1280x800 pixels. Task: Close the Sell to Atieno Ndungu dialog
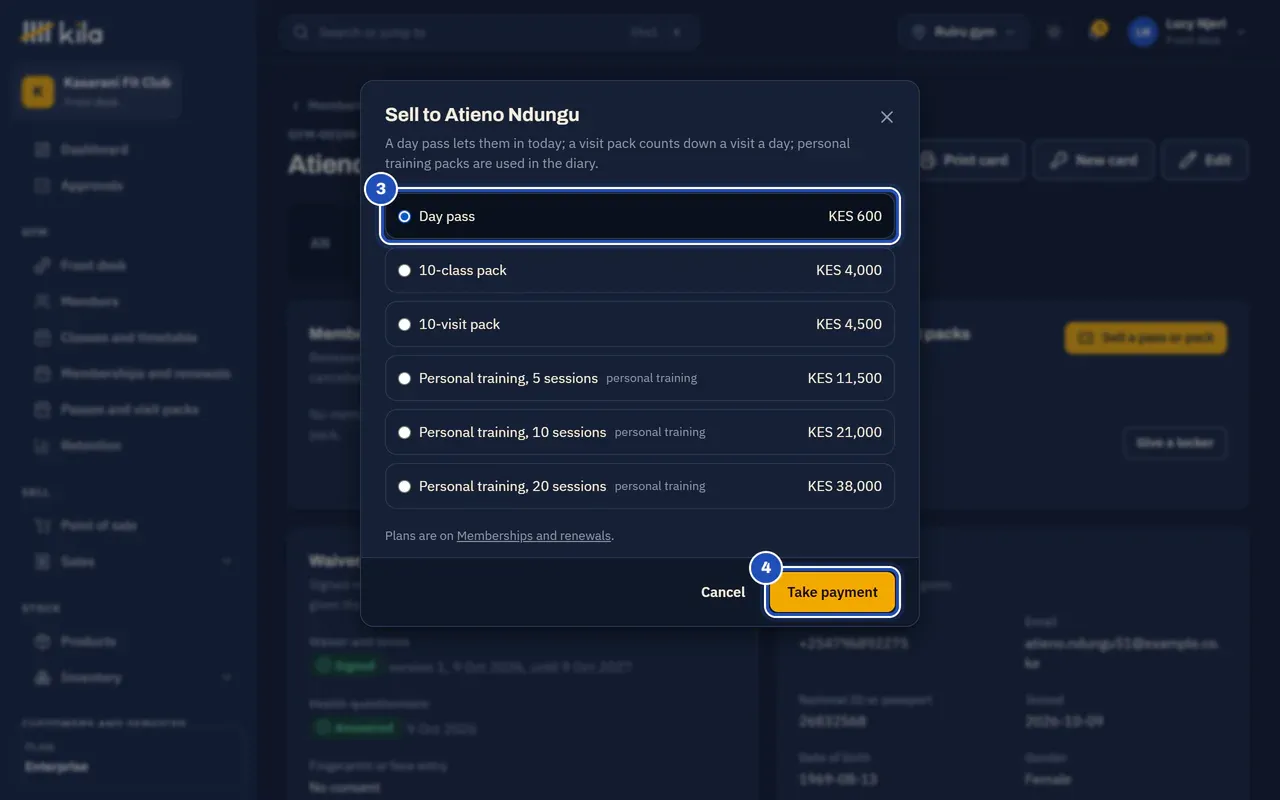(887, 117)
